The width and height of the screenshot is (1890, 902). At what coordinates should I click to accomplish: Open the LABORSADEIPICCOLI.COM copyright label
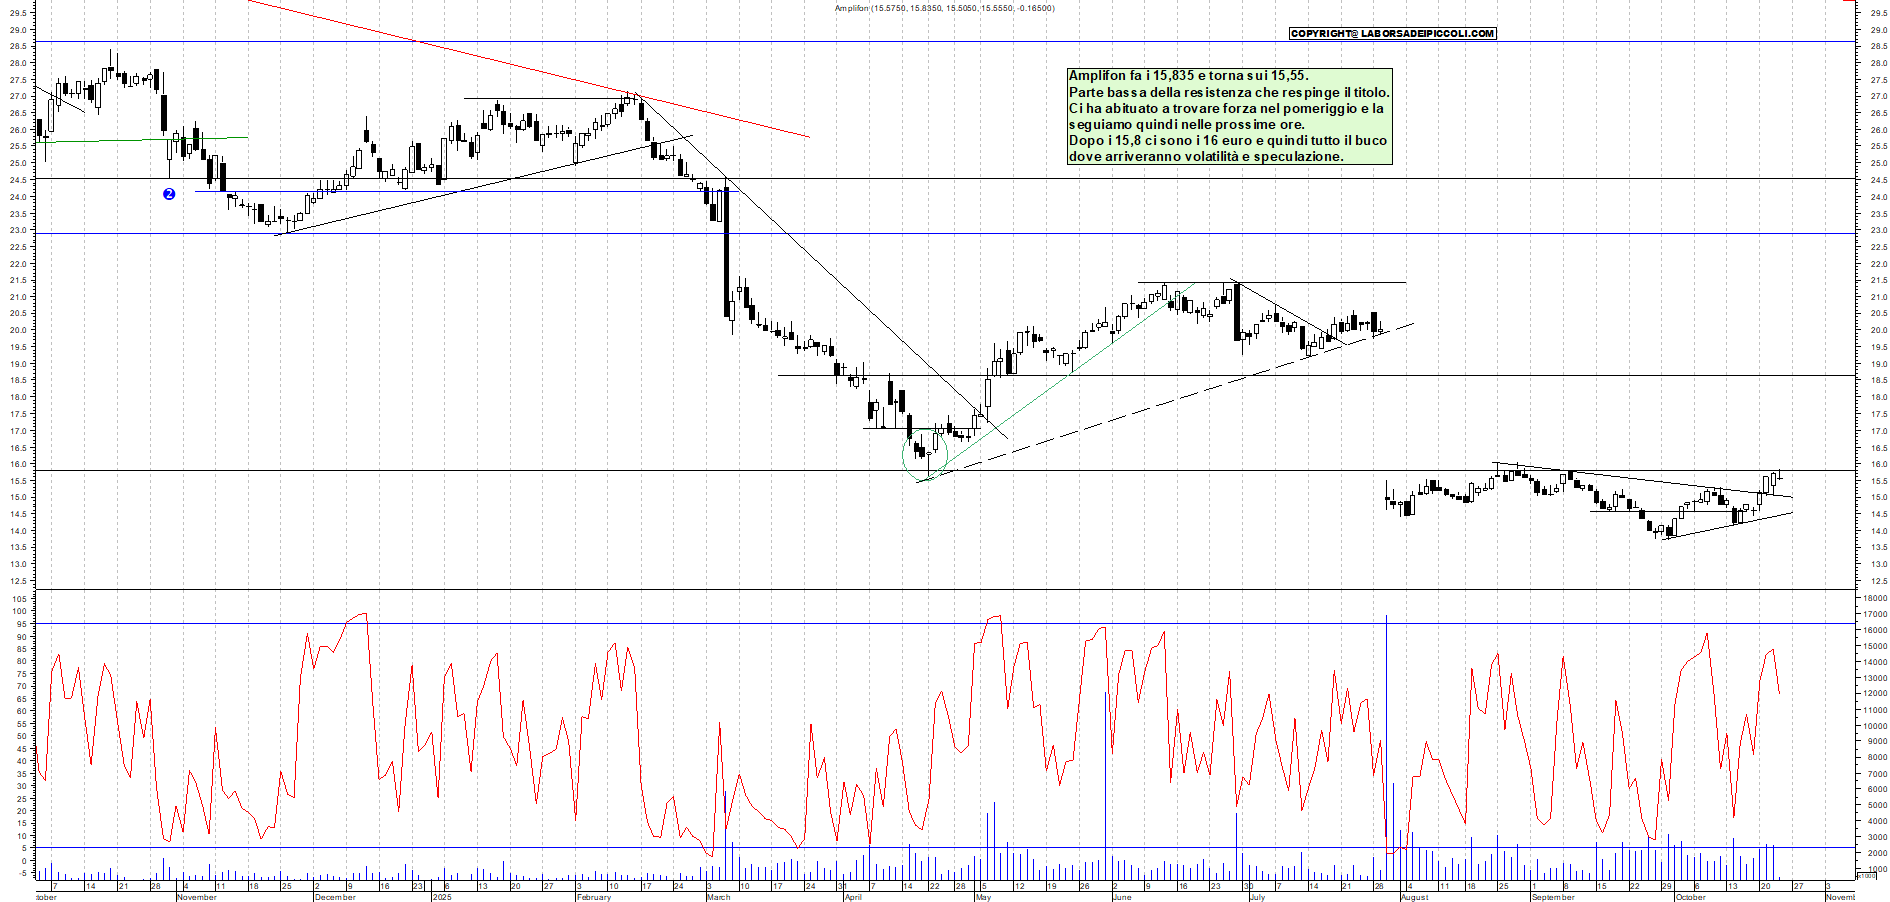pos(1392,34)
